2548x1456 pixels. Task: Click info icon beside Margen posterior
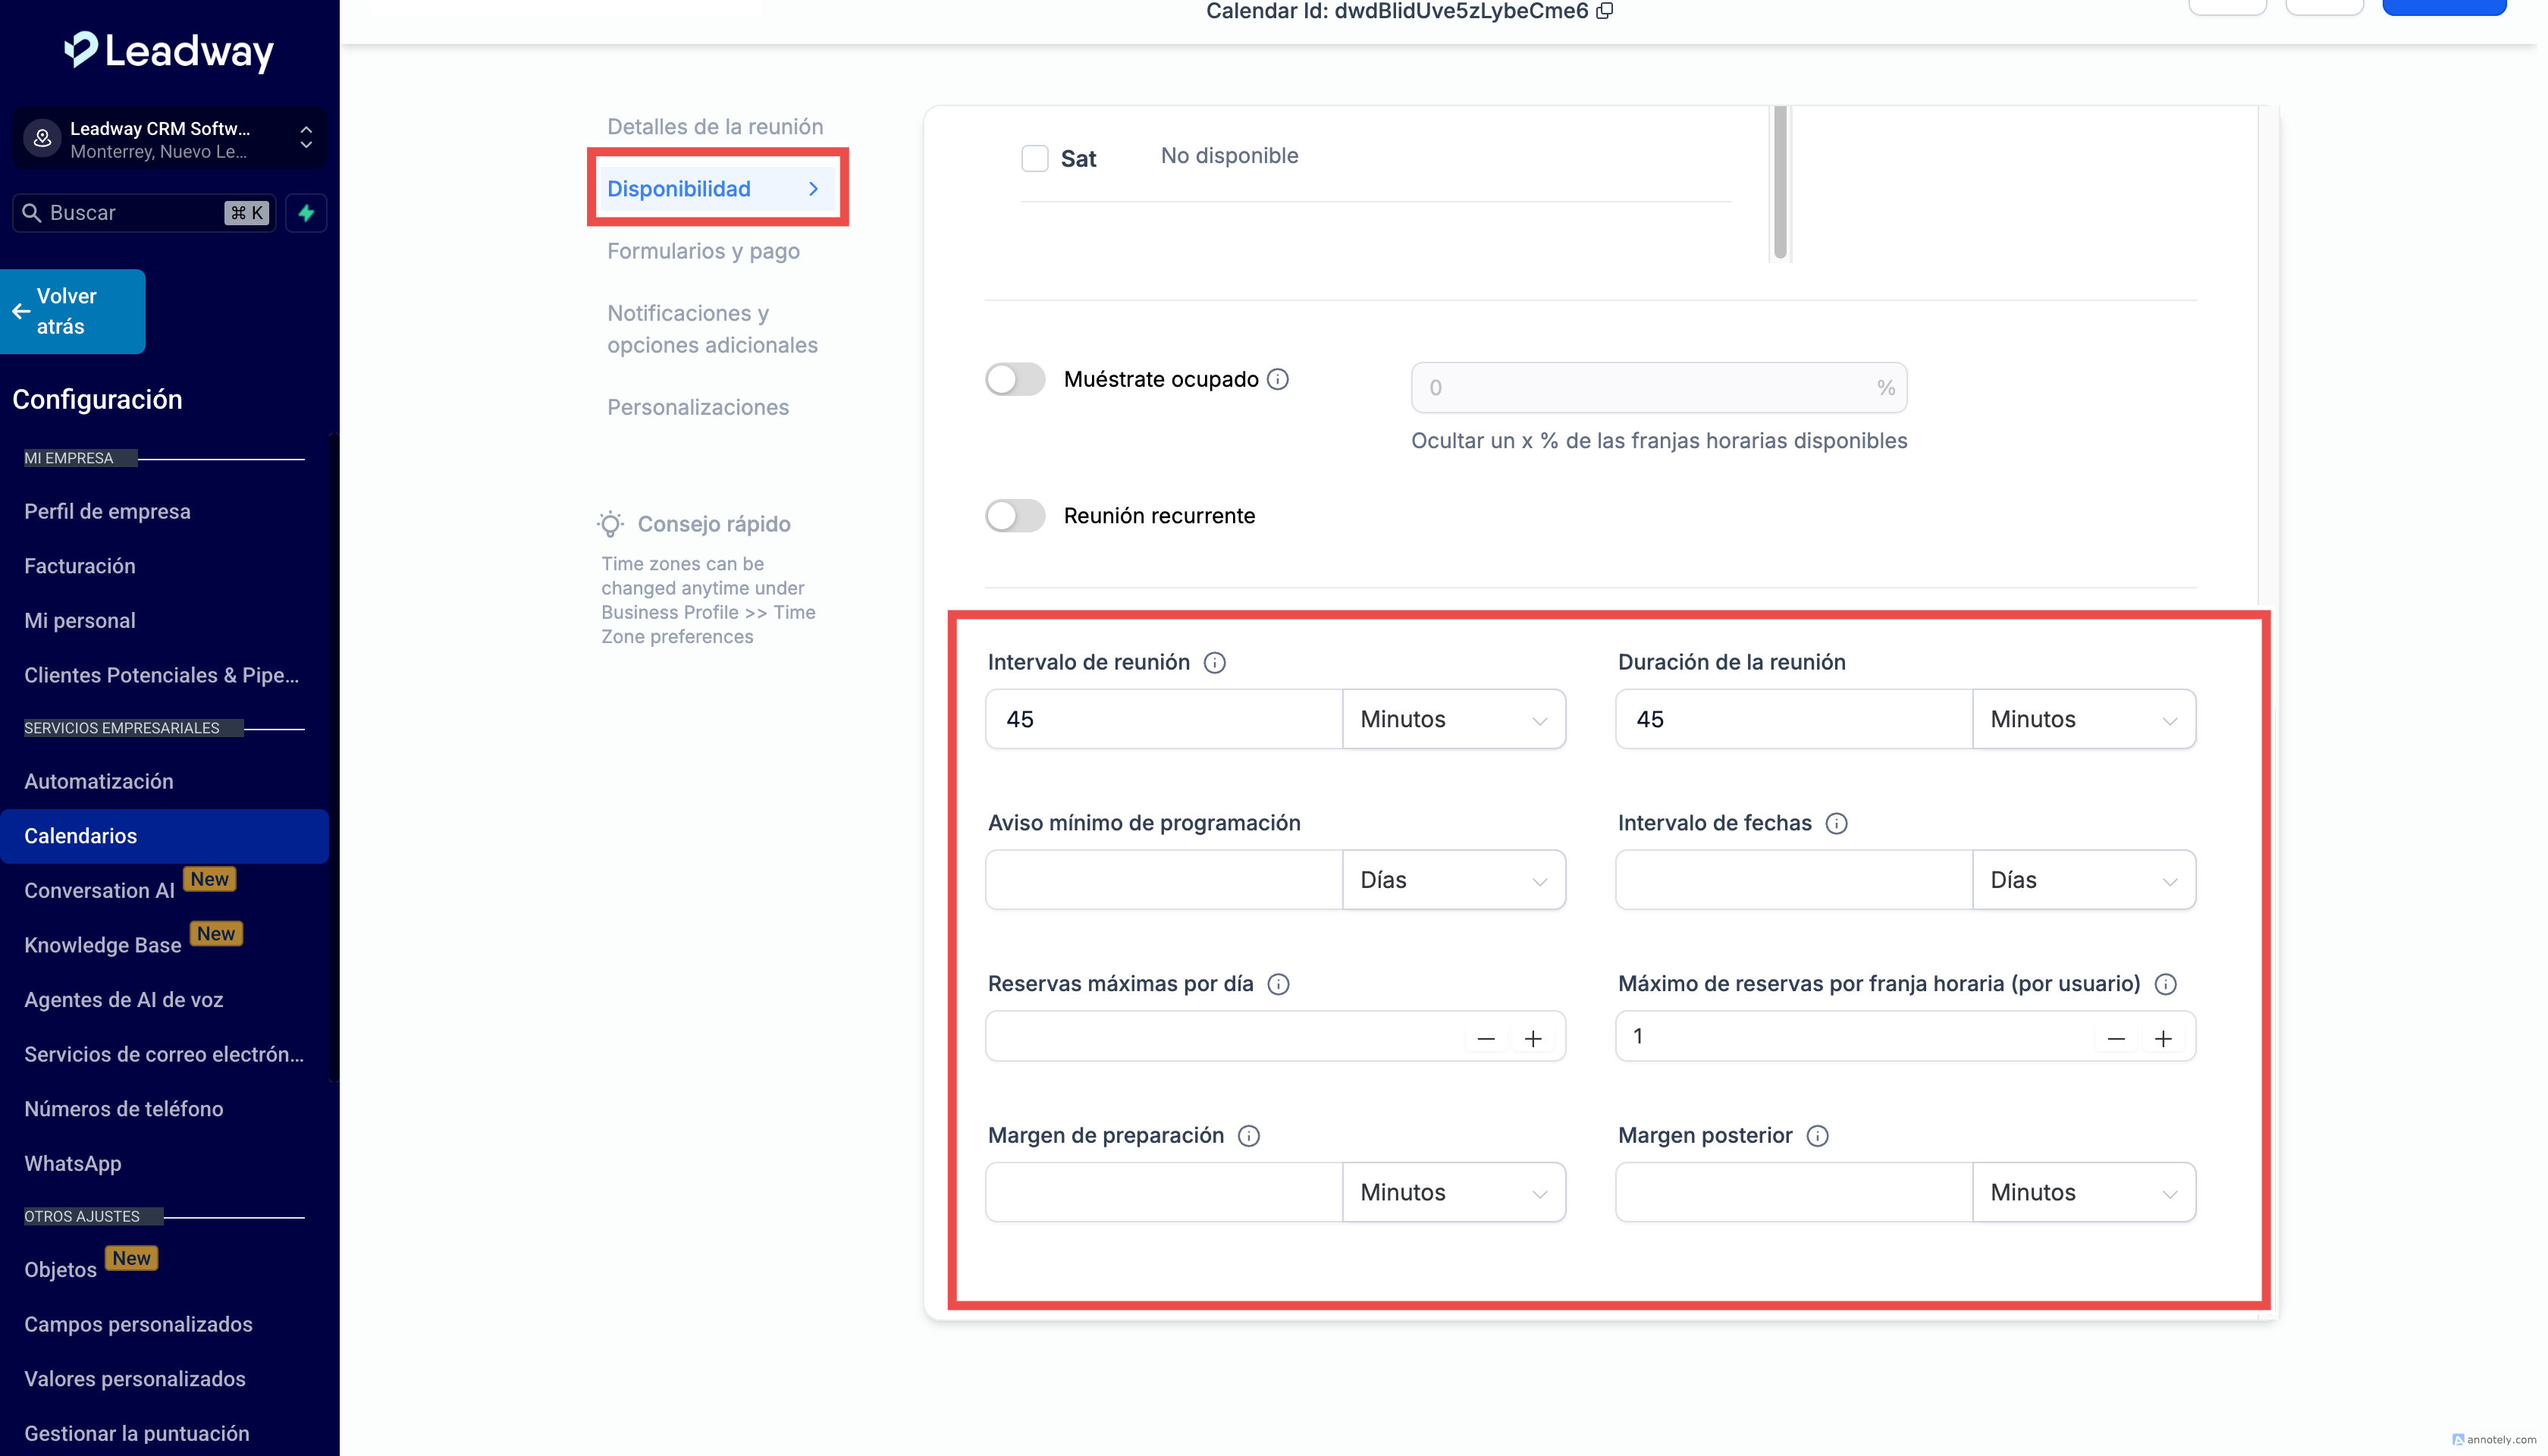point(1817,1136)
